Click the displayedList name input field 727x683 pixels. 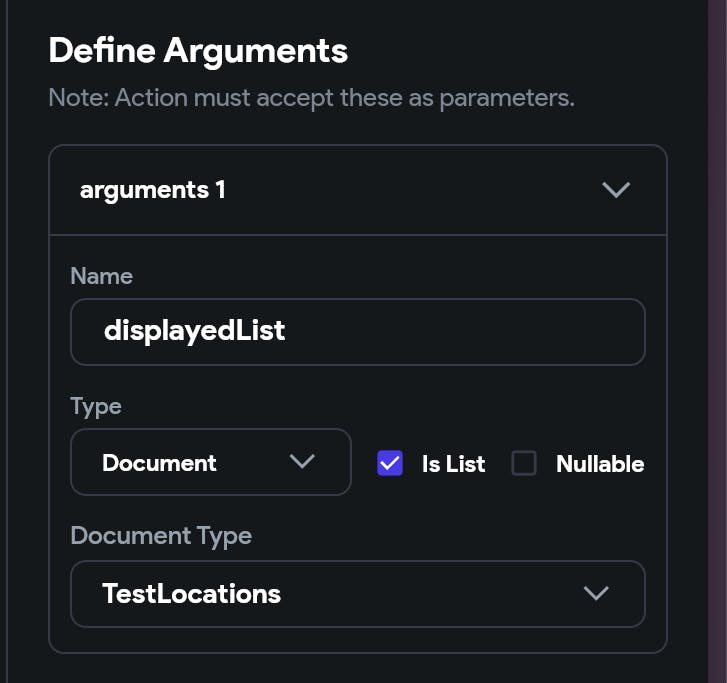[357, 331]
